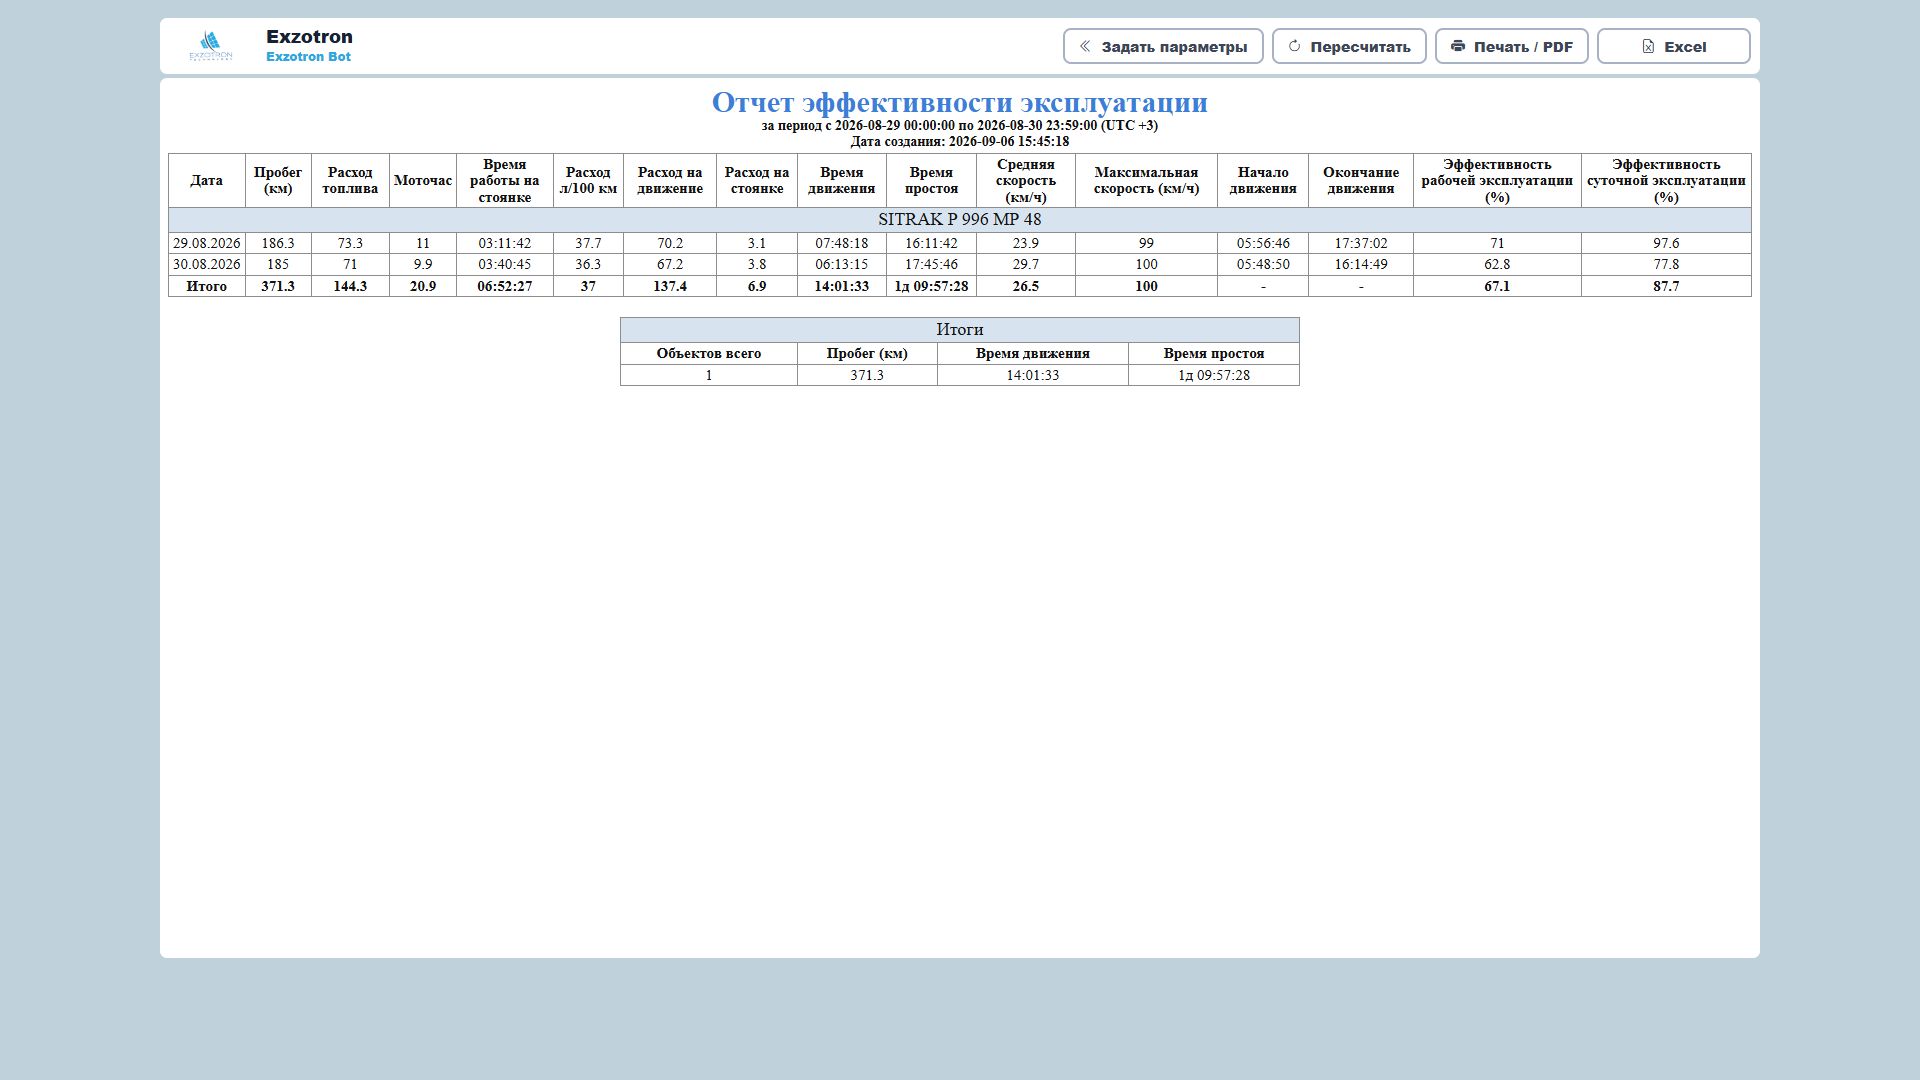Click the Пробег (км) column header
The image size is (1920, 1080).
[278, 180]
